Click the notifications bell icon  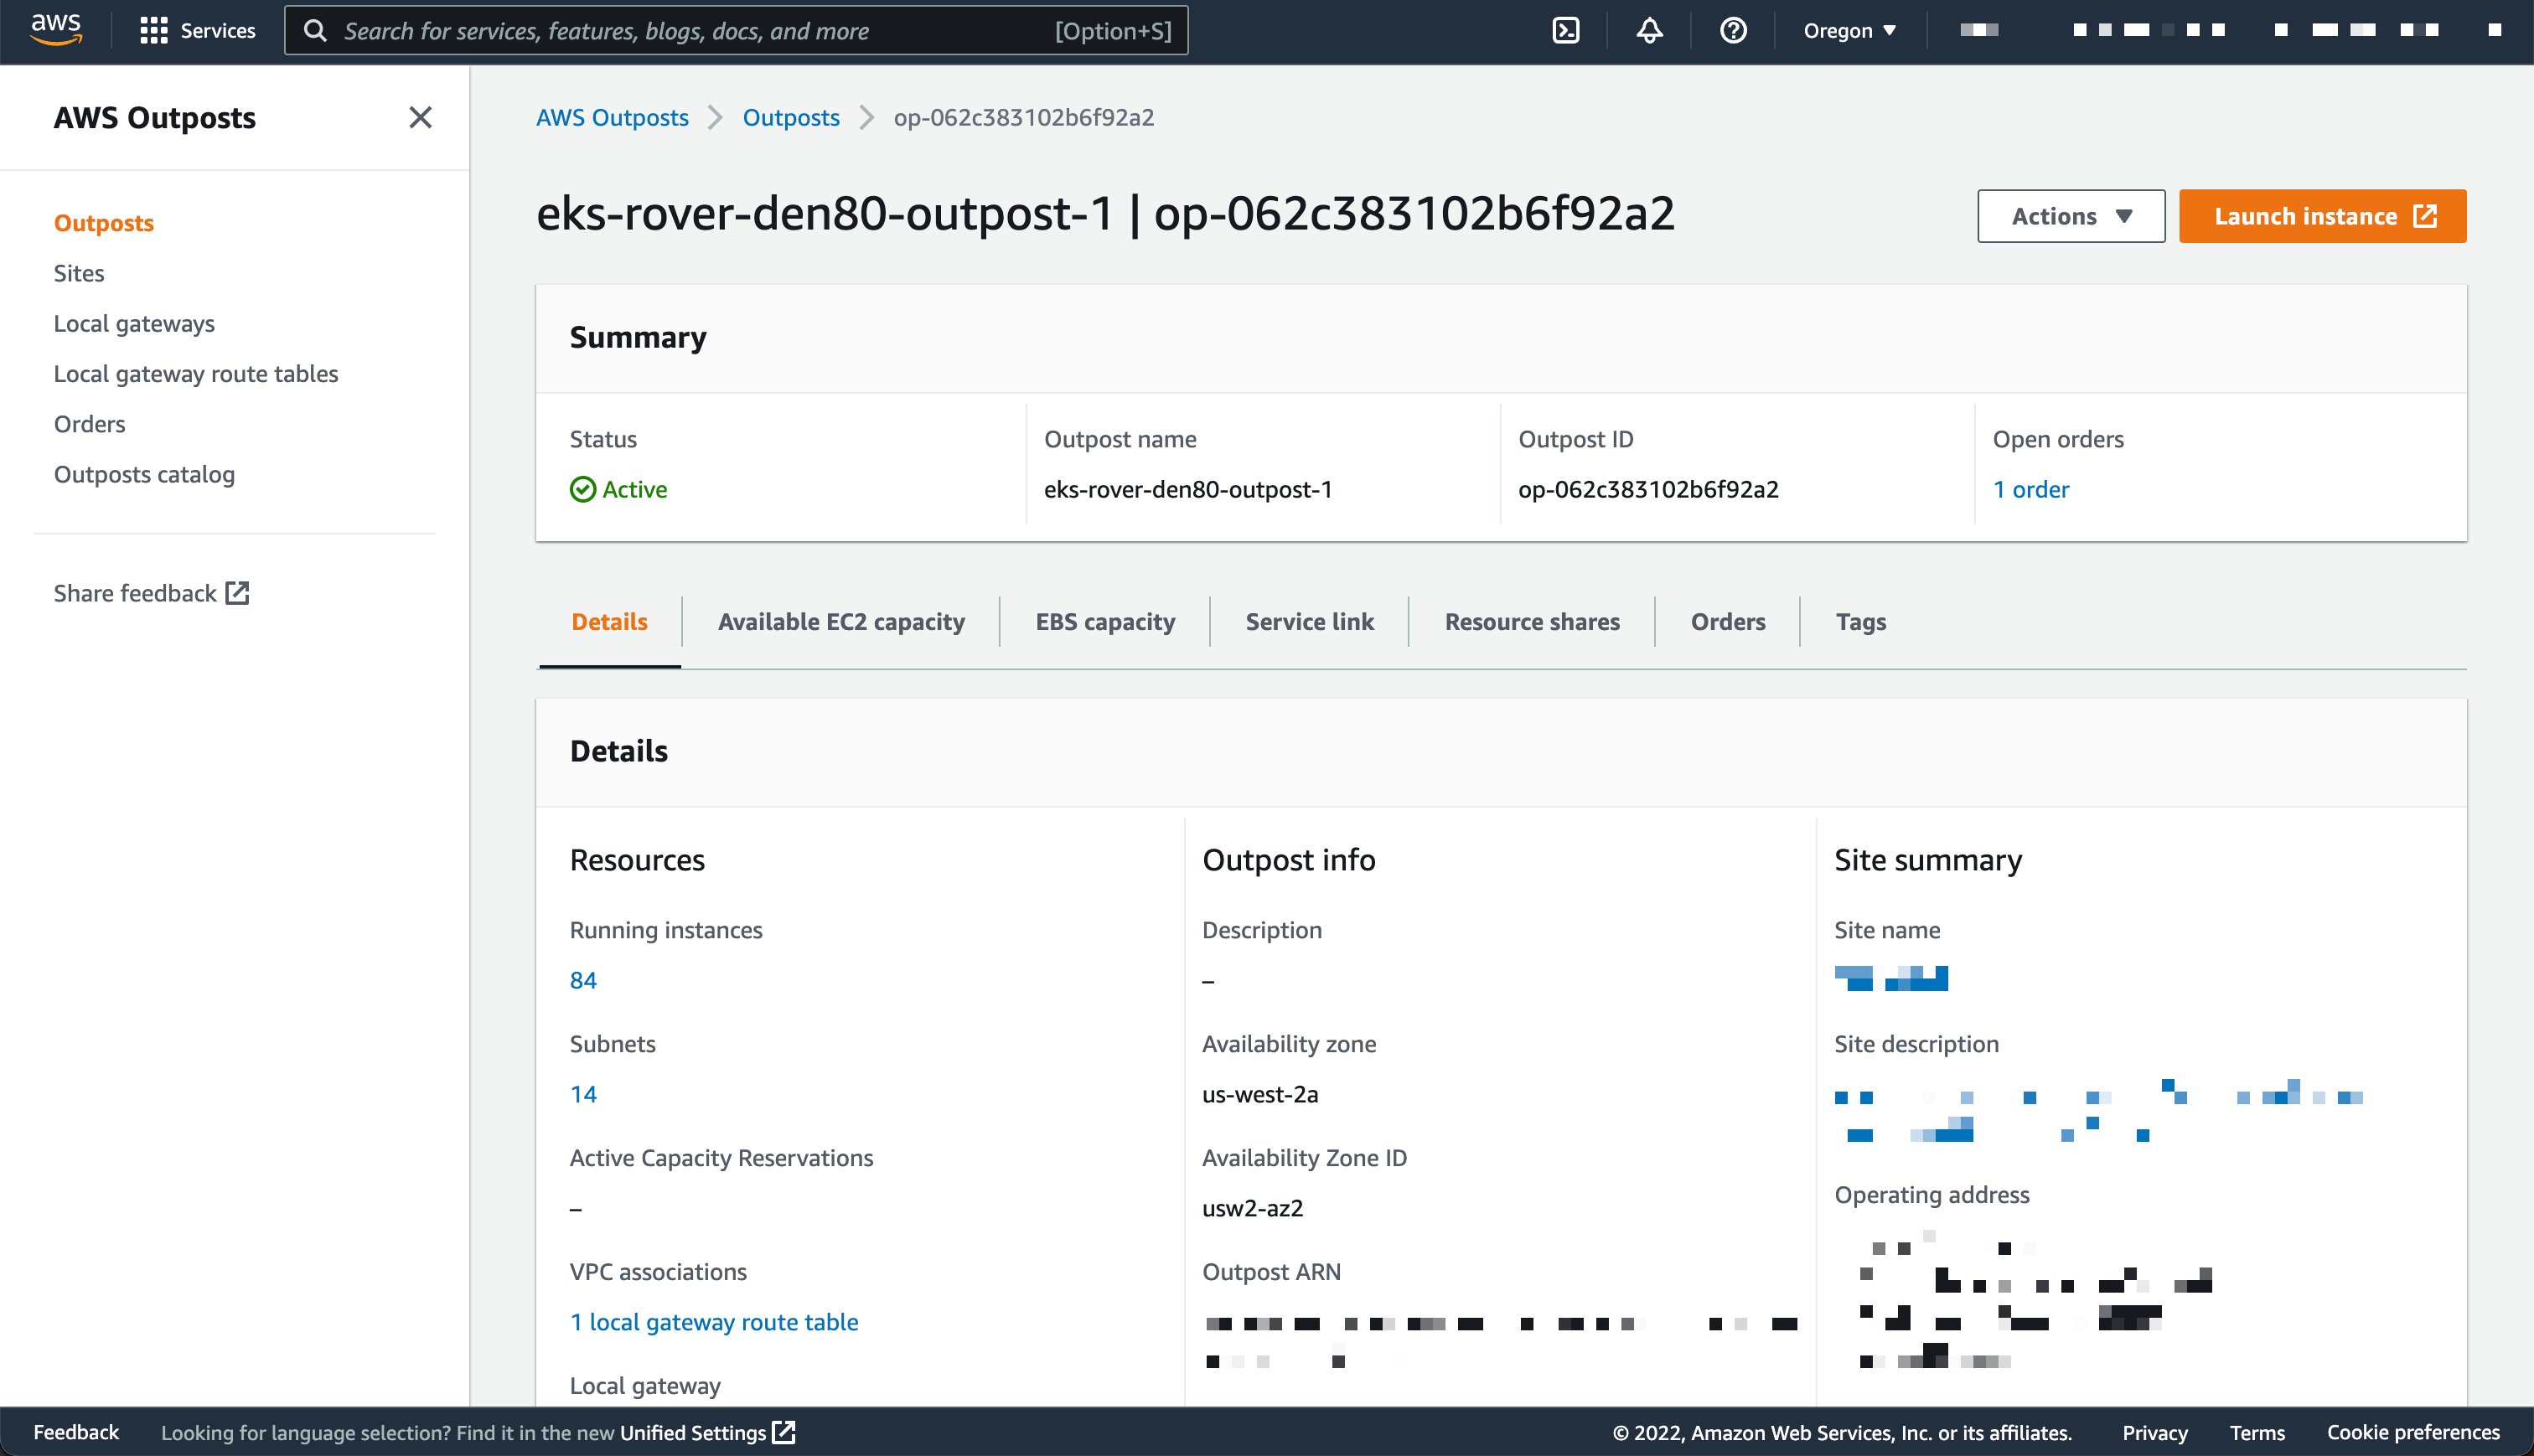pos(1650,29)
